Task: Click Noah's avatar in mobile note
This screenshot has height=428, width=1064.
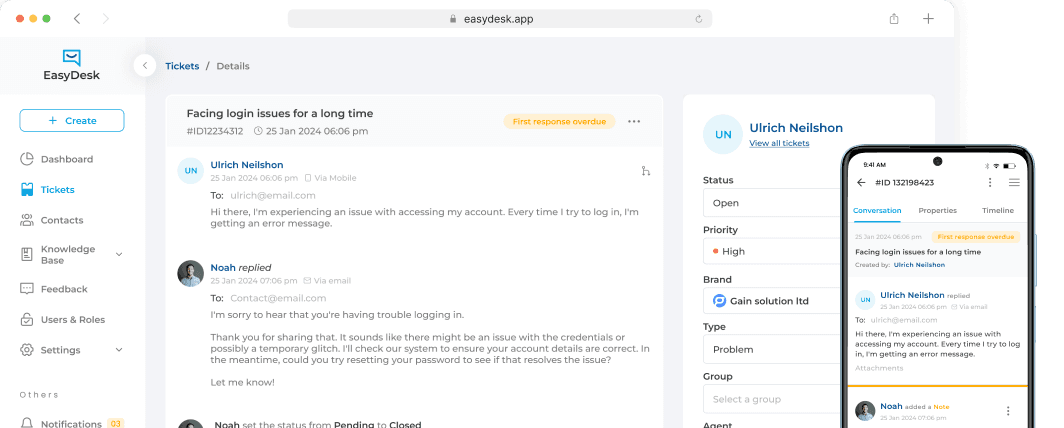Action: tap(864, 411)
